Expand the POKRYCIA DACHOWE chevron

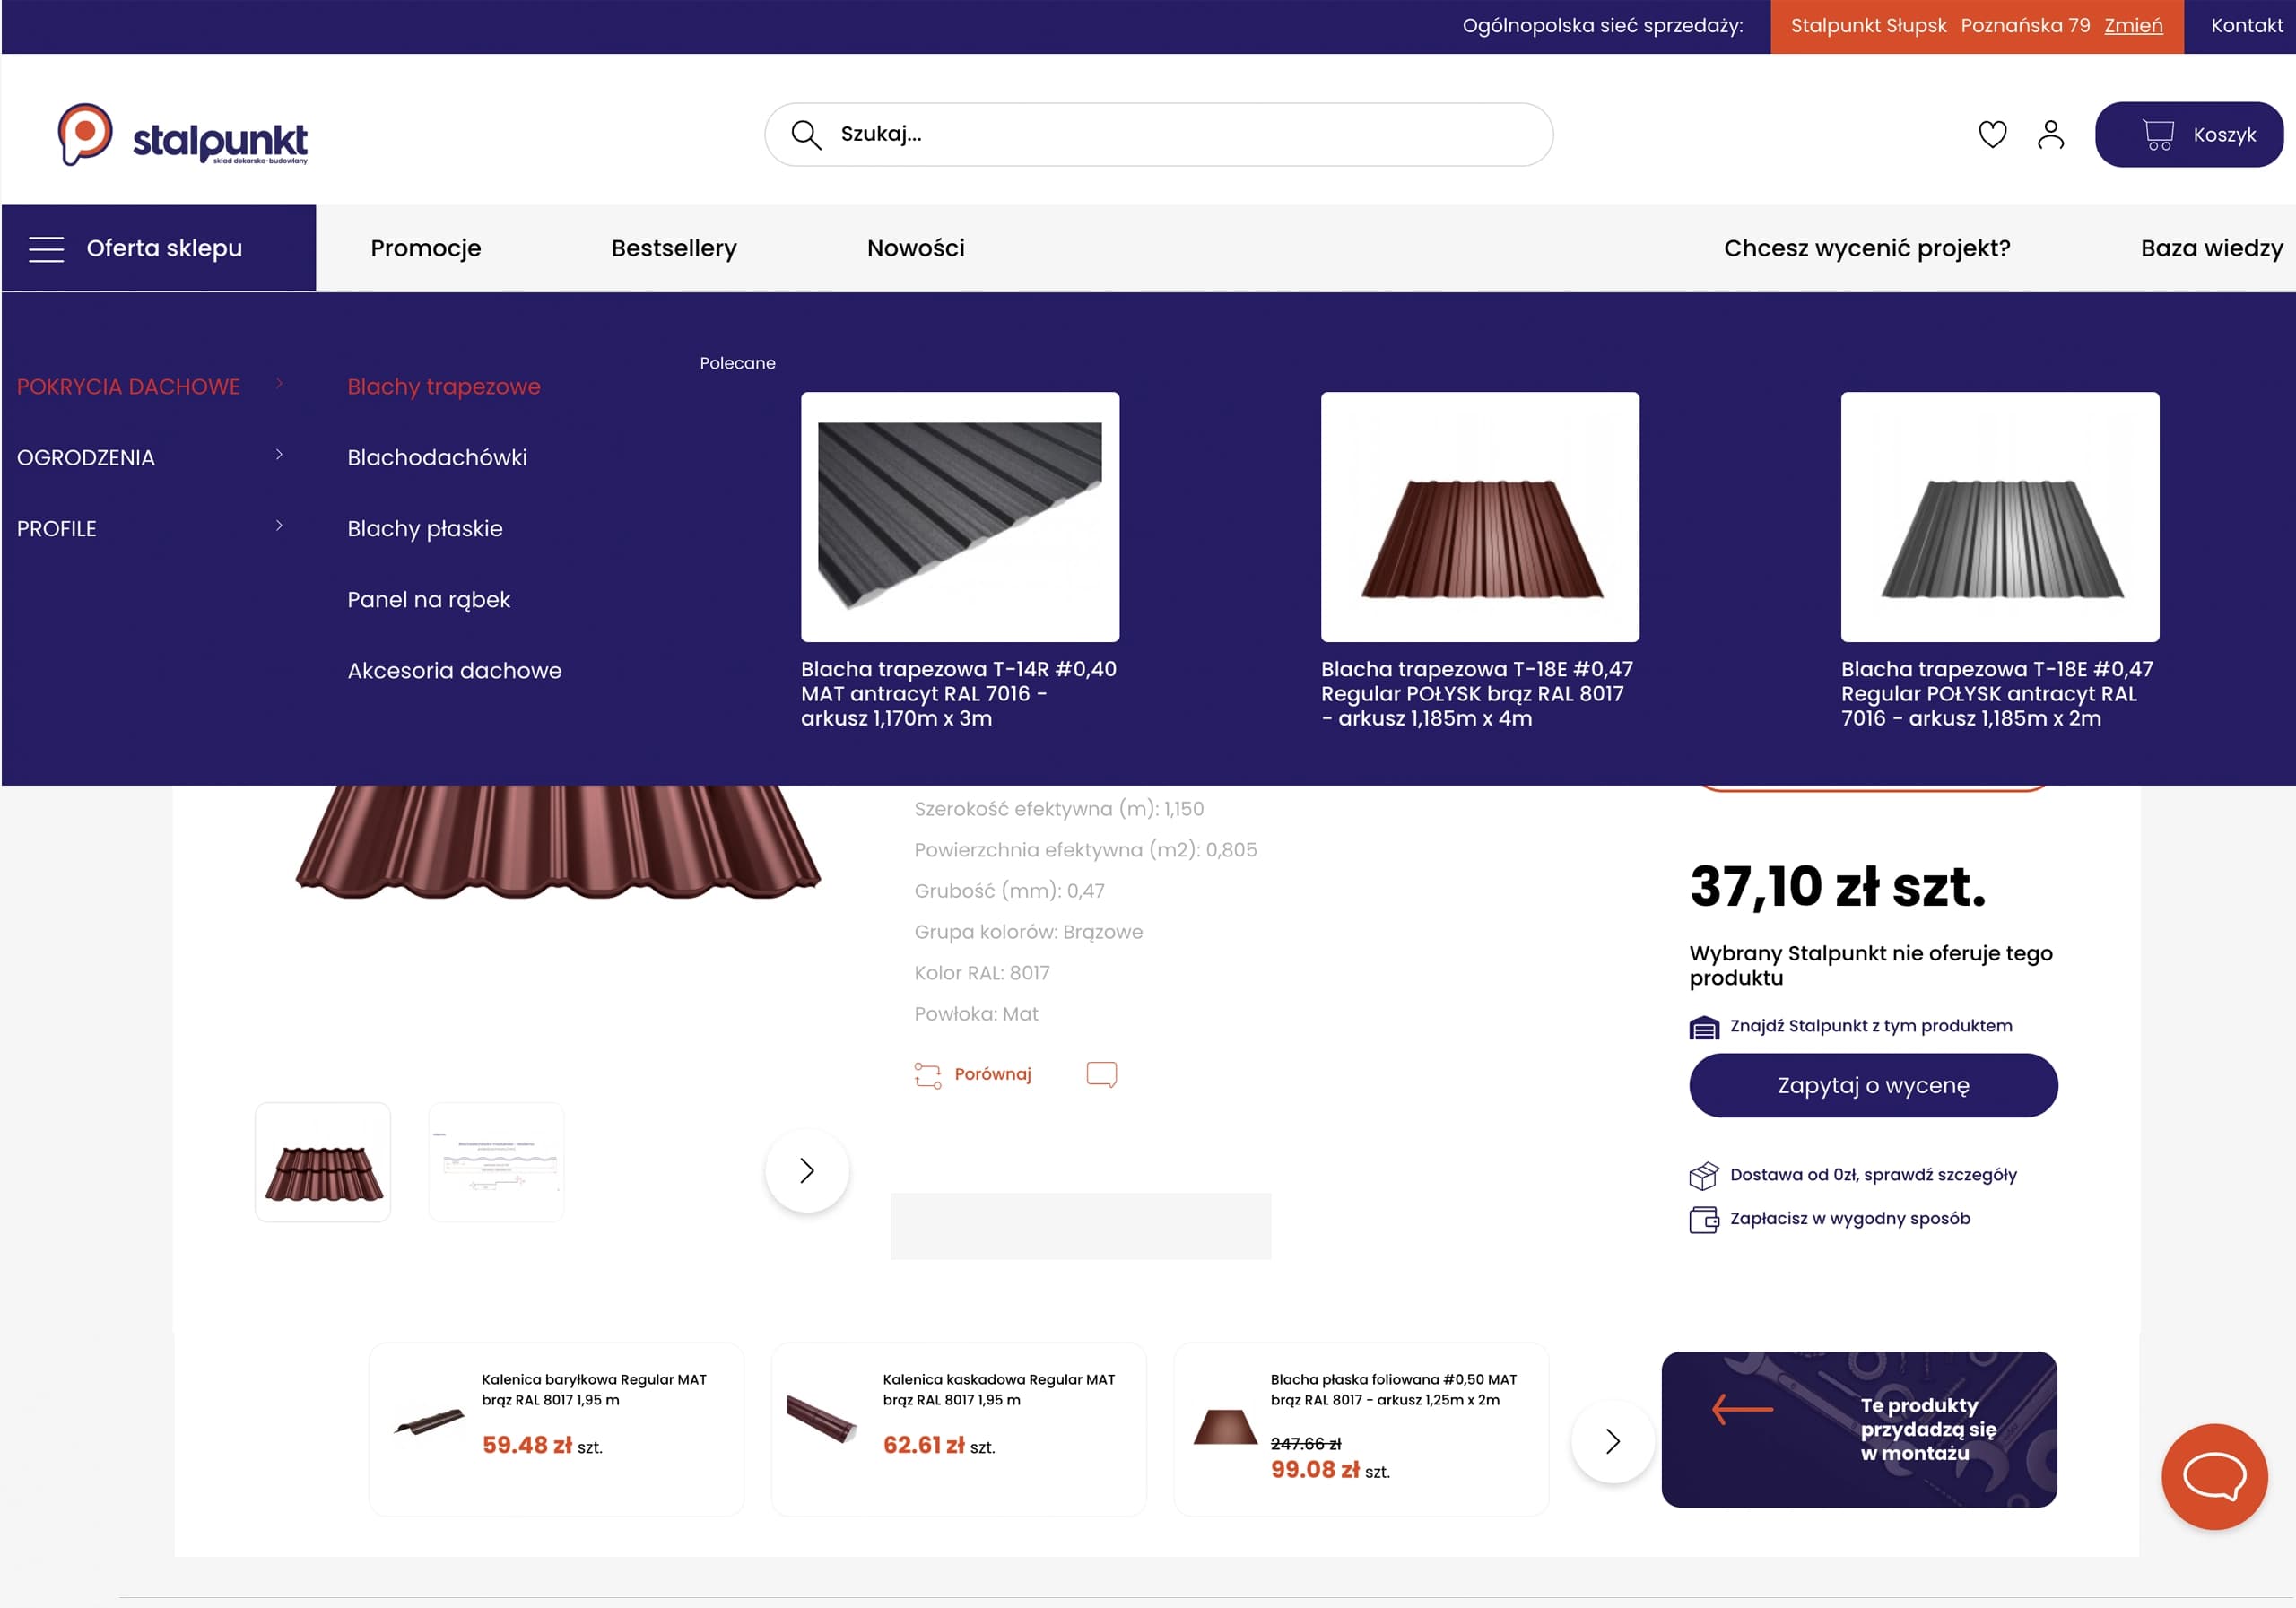[279, 384]
